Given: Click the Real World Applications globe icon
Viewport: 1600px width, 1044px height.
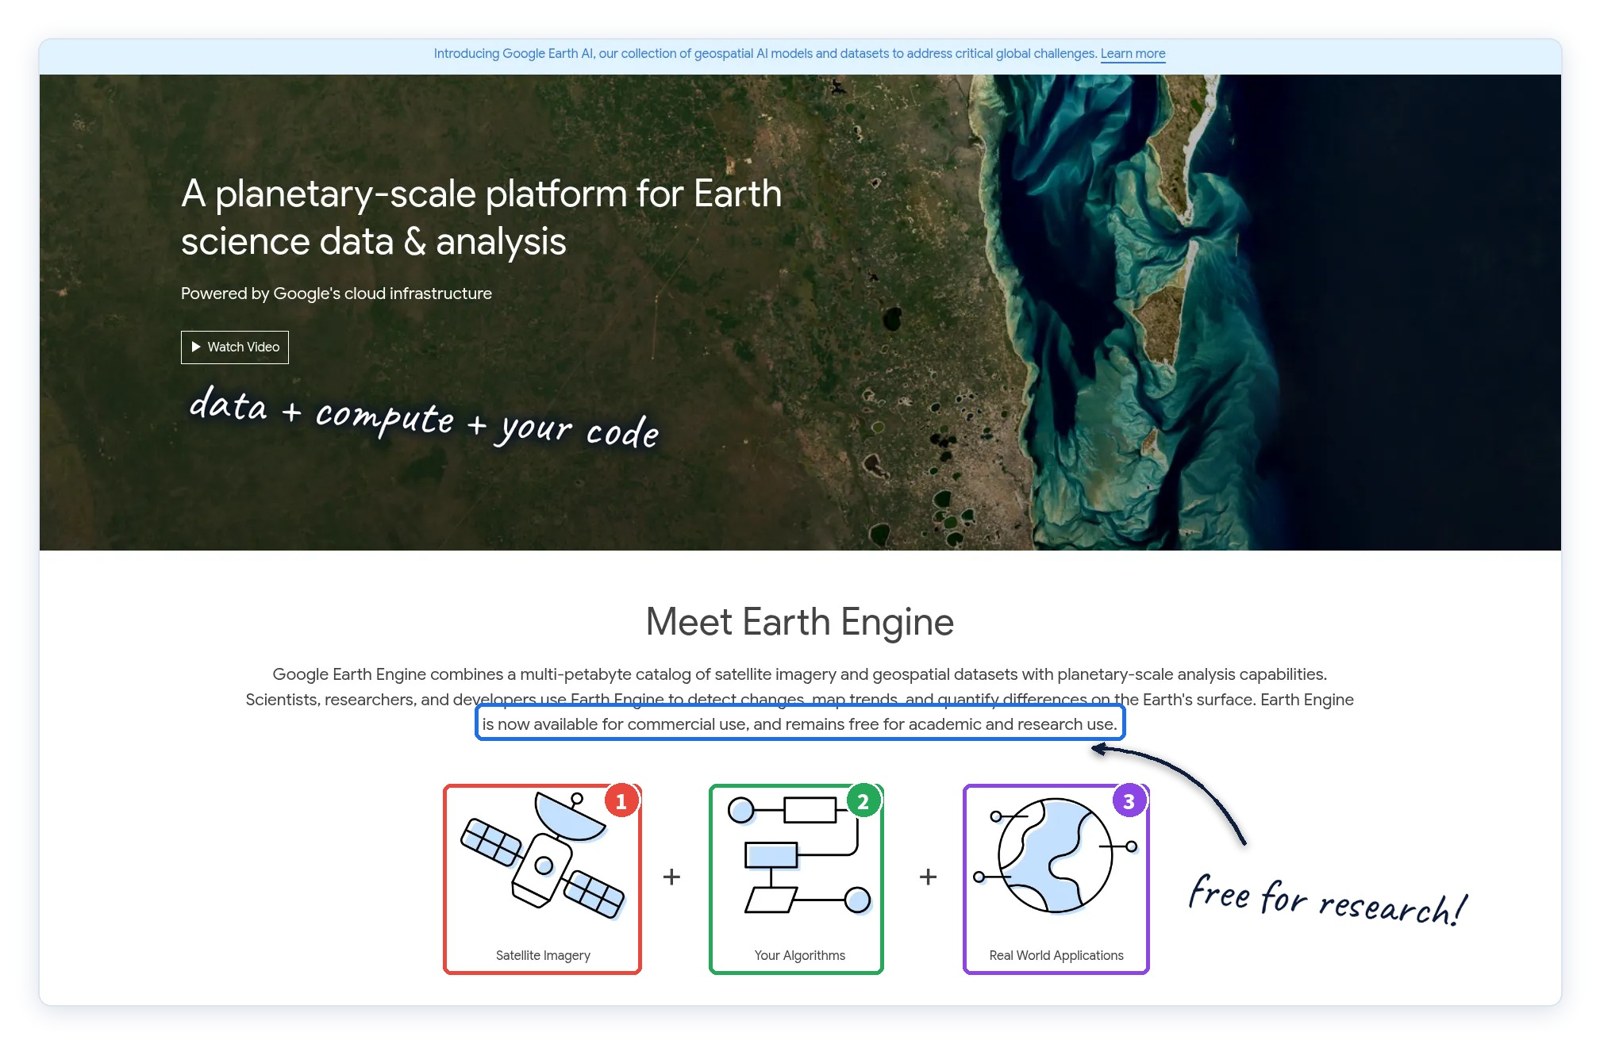Looking at the screenshot, I should point(1057,855).
